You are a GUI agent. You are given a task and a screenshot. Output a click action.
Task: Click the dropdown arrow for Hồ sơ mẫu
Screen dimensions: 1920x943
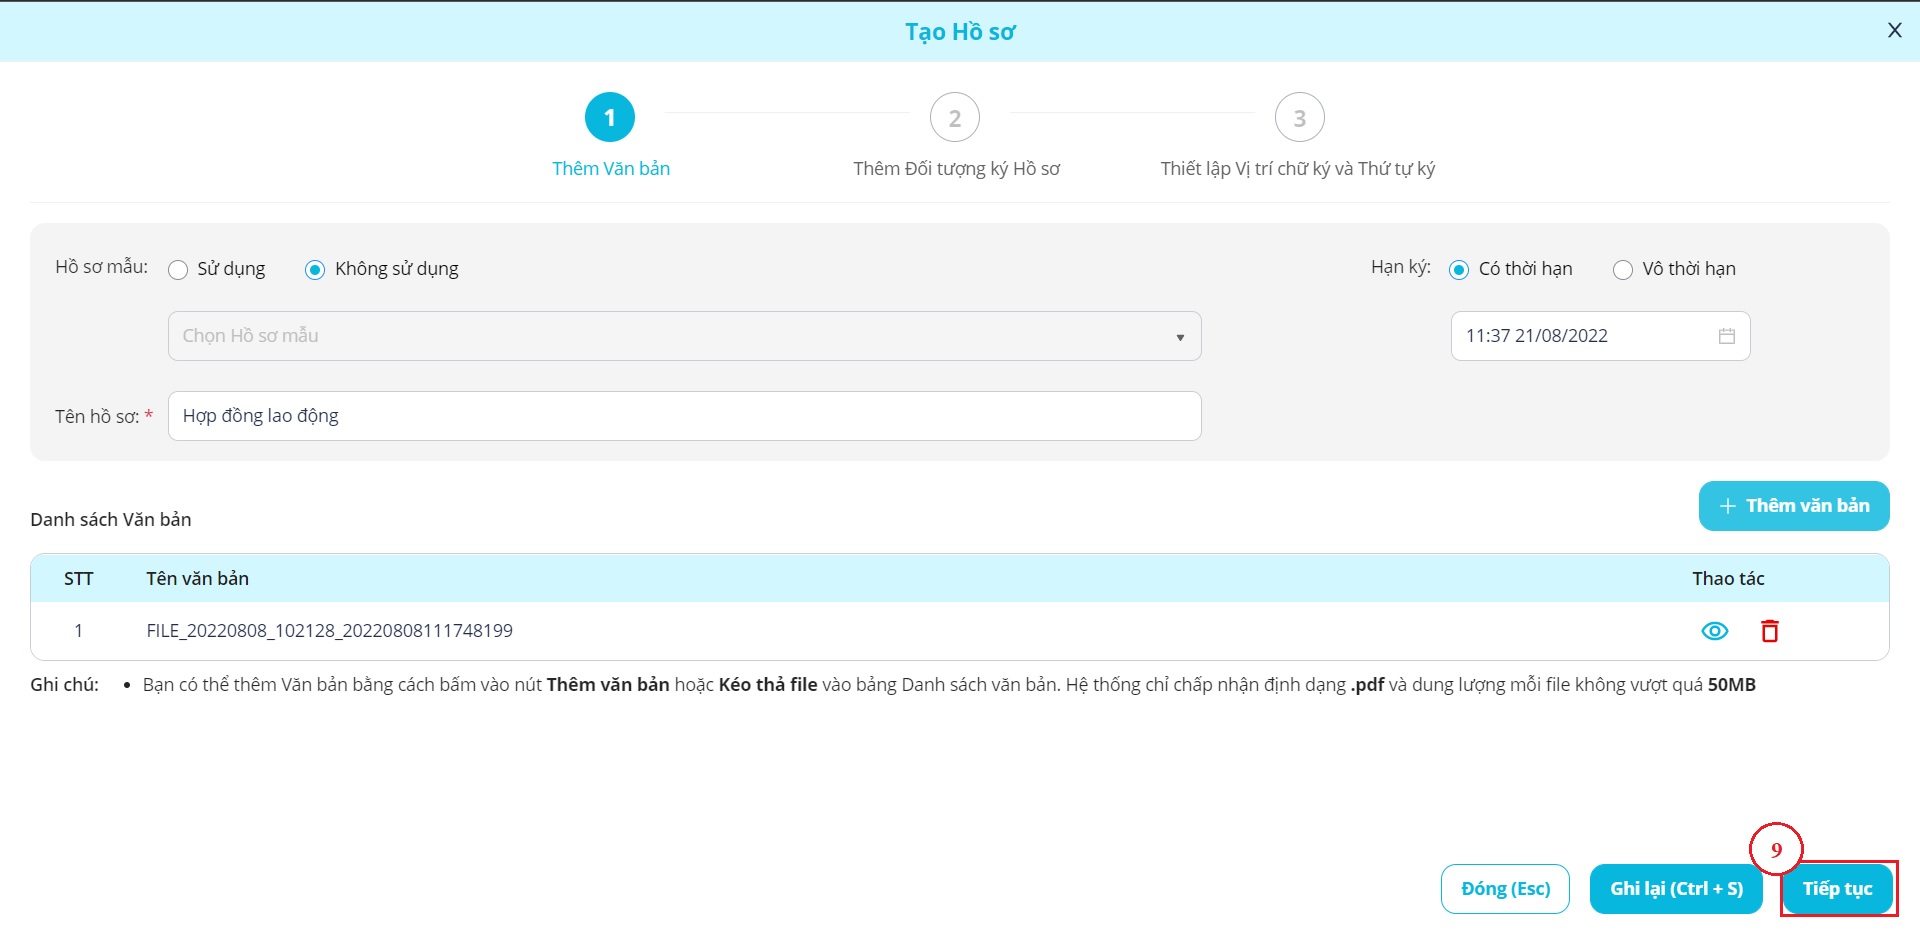1180,337
